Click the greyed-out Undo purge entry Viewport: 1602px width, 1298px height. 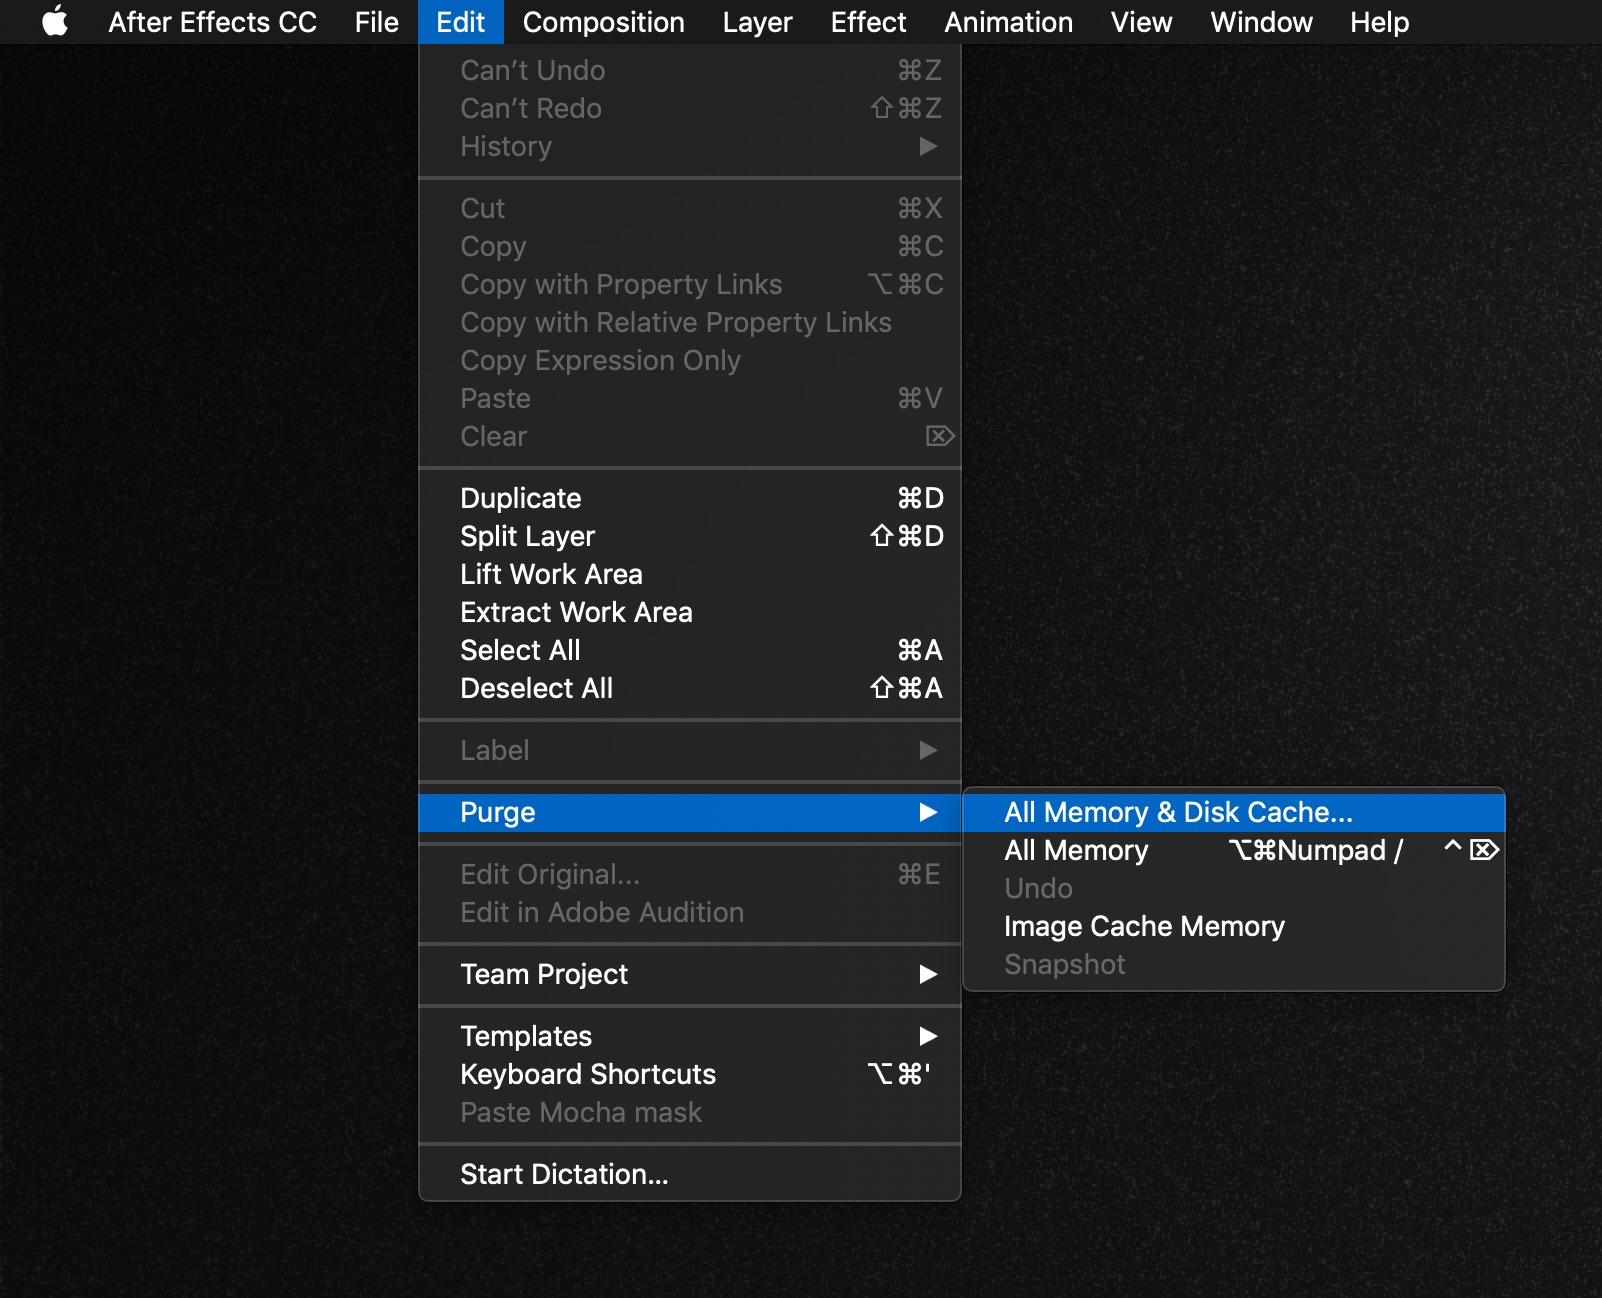(1234, 888)
